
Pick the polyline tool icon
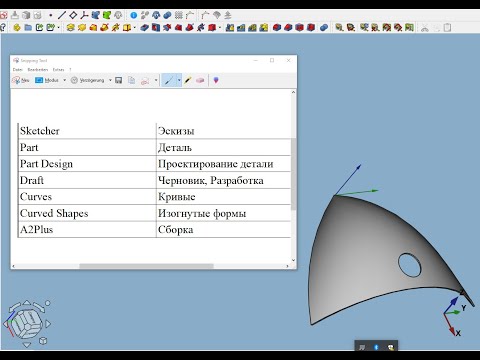tap(84, 15)
